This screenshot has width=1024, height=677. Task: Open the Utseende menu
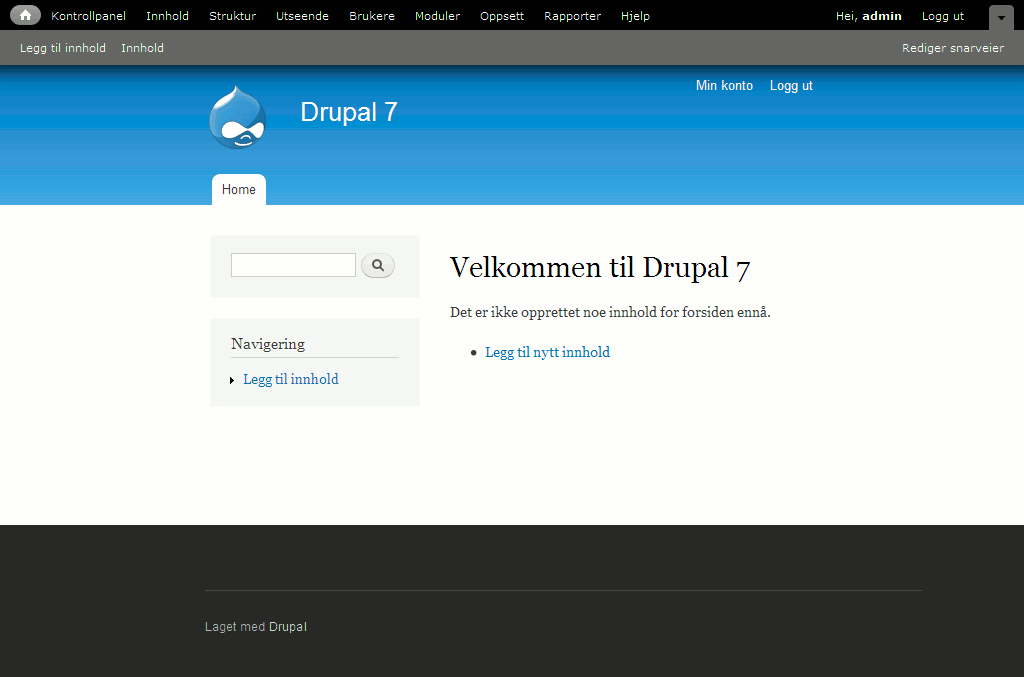point(302,15)
